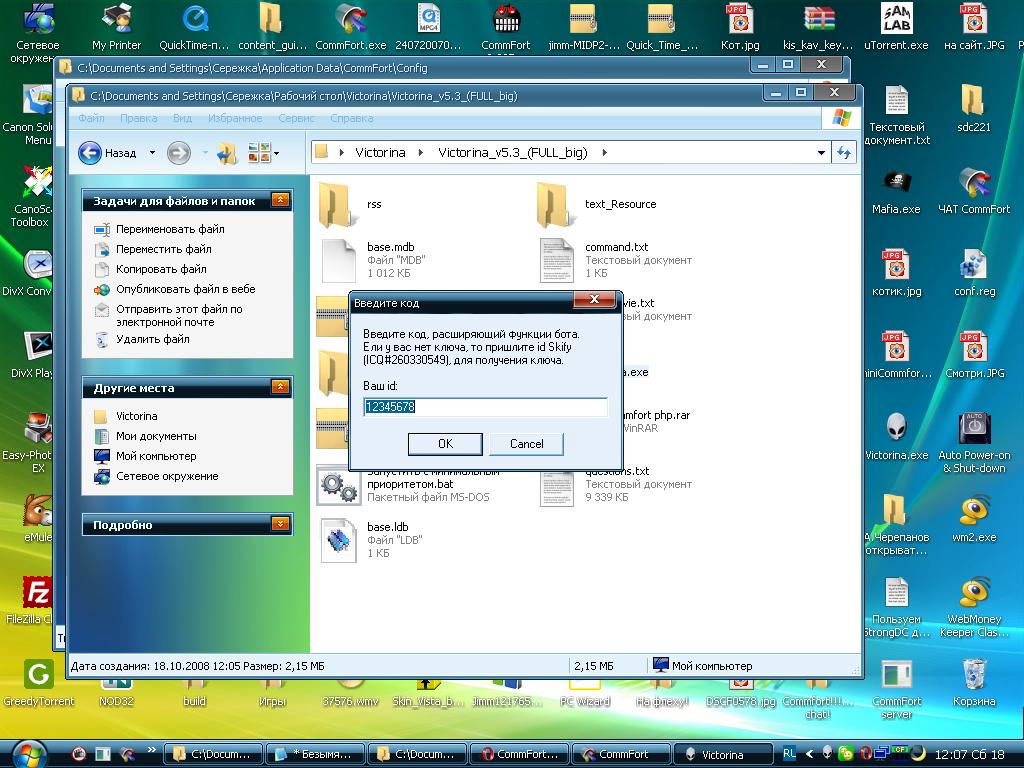Expand the 'Подробно' panel
Image resolution: width=1024 pixels, height=768 pixels.
pyautogui.click(x=280, y=524)
